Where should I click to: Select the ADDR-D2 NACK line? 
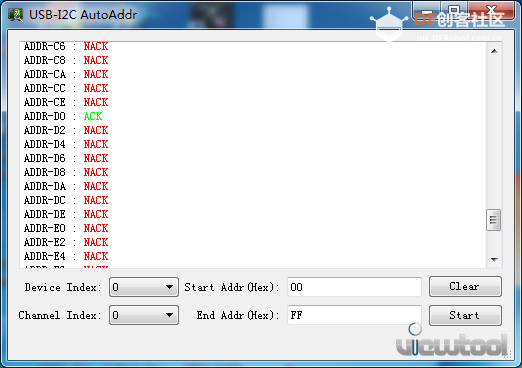(66, 130)
